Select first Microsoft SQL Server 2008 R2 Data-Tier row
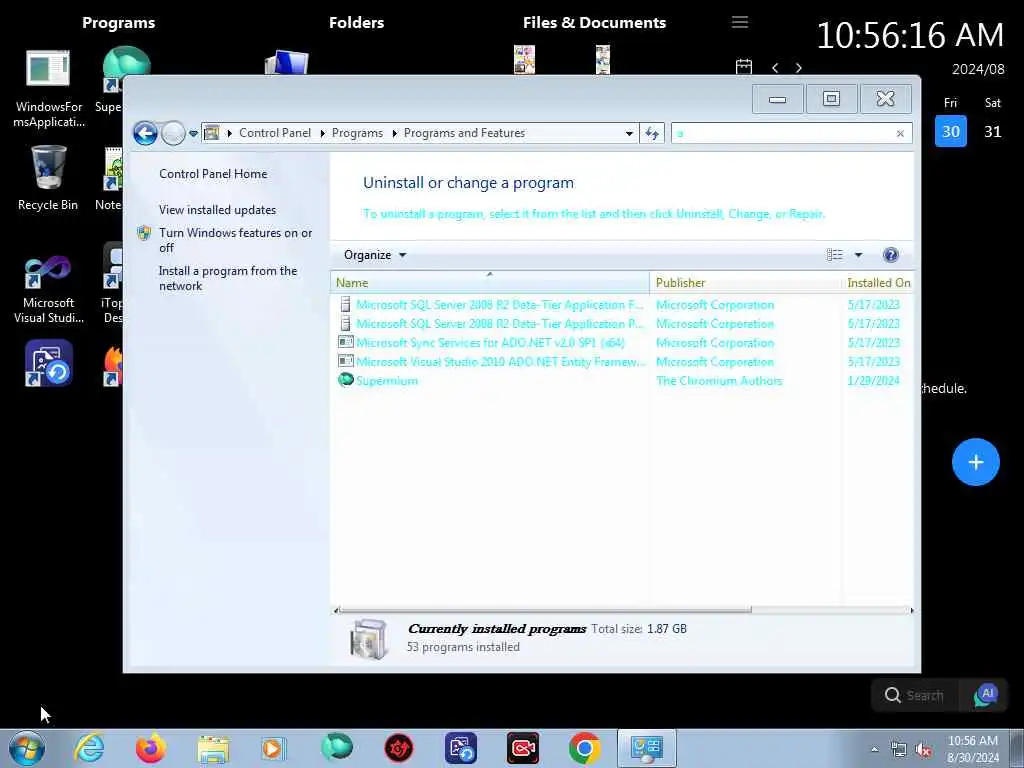This screenshot has height=768, width=1024. coord(624,305)
